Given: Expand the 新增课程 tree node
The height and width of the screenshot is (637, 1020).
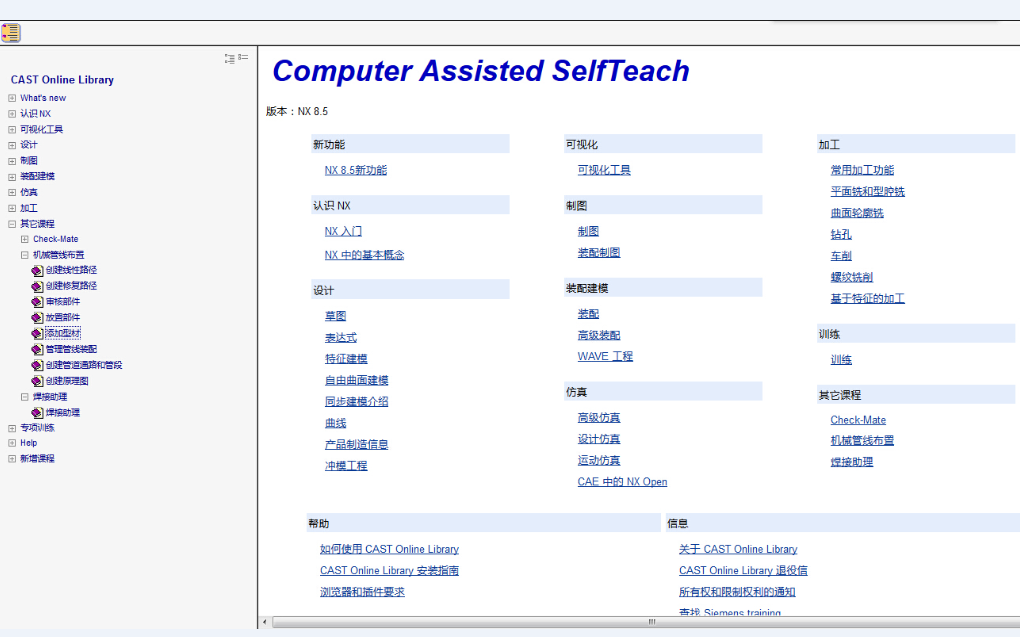Looking at the screenshot, I should pos(12,459).
